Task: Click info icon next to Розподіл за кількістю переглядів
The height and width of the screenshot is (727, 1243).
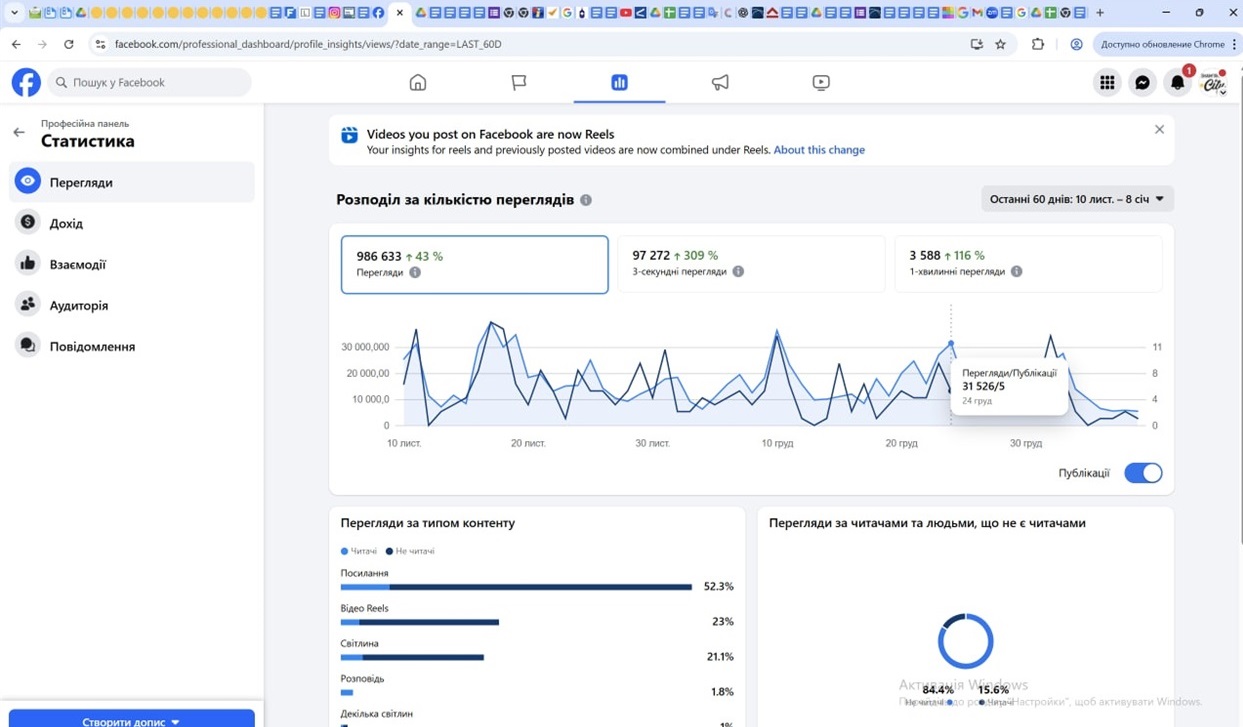Action: tap(586, 200)
